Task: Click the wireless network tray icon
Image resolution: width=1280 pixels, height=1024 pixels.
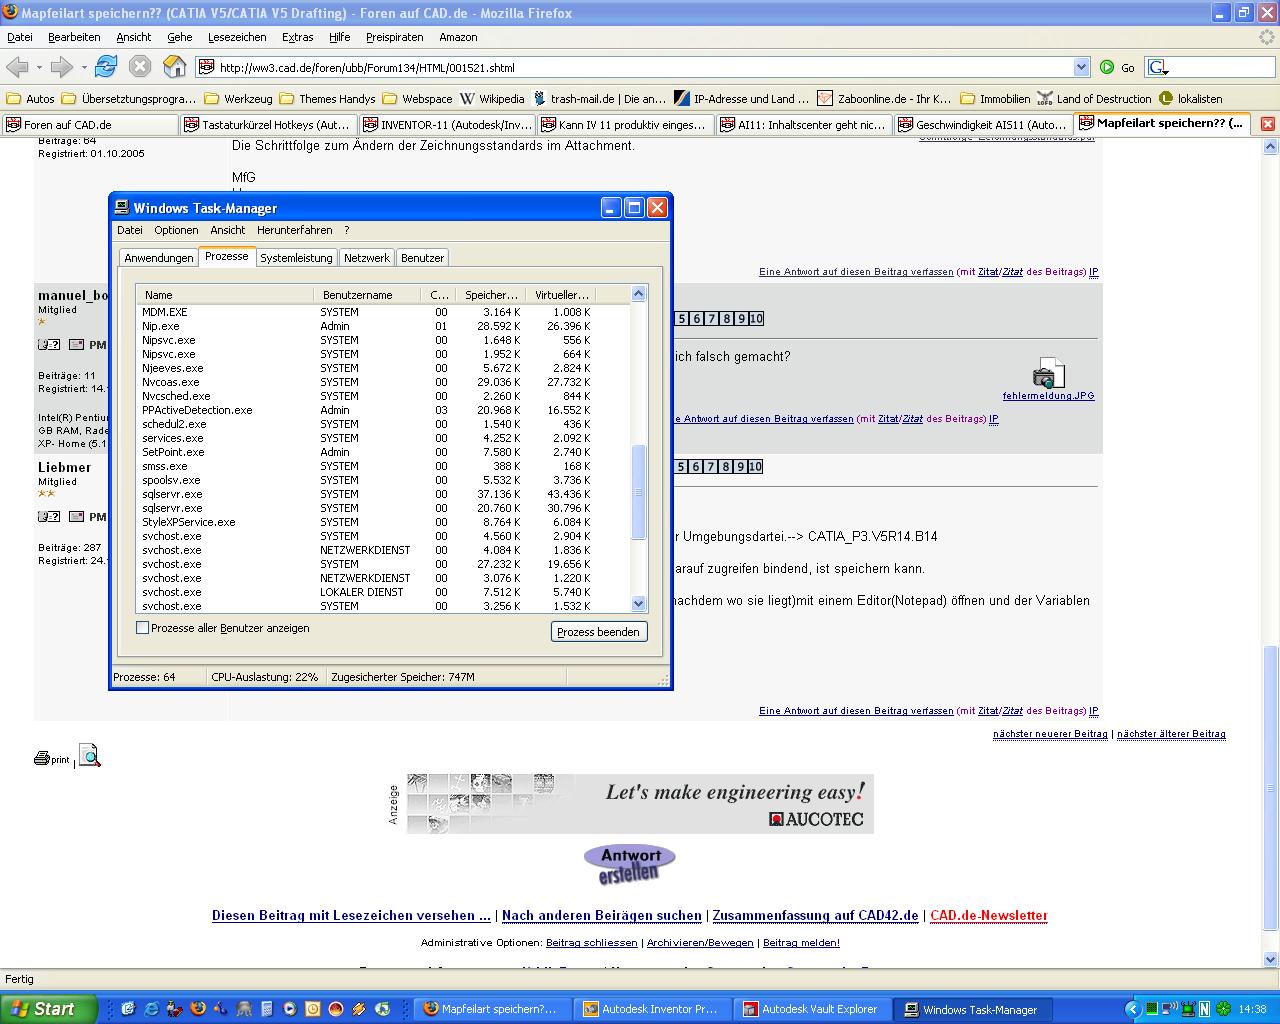Action: [x=1169, y=1009]
